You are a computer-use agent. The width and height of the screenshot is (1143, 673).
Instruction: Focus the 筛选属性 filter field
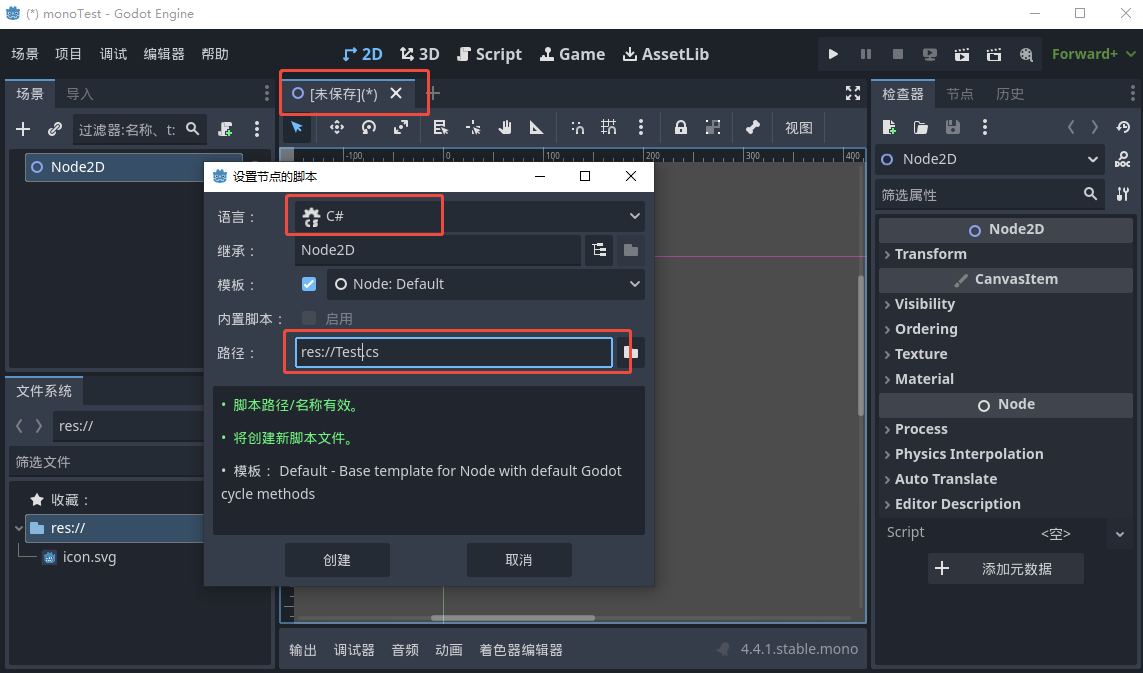[x=990, y=194]
